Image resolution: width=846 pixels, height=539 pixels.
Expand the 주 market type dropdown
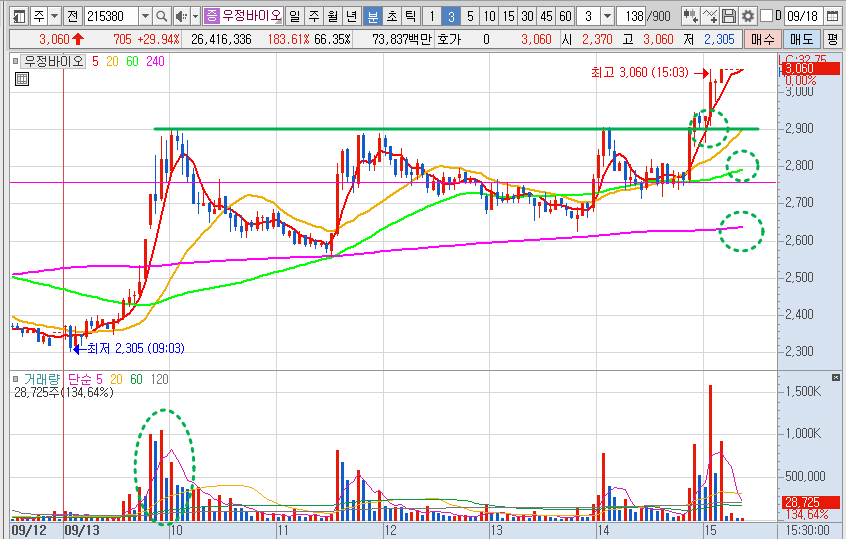[x=54, y=17]
